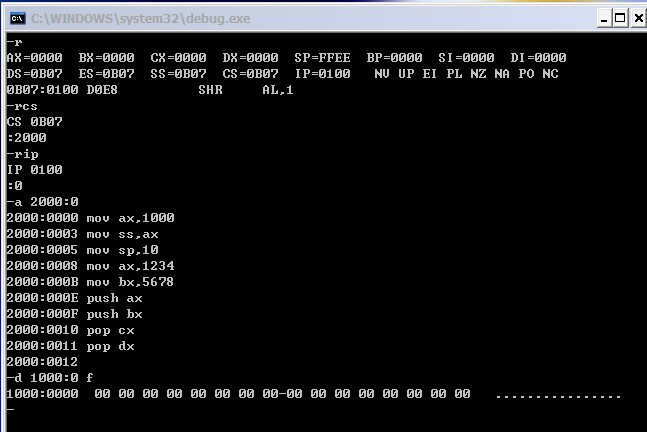
Task: Click the ASCII dots column of the dump
Action: tap(558, 396)
